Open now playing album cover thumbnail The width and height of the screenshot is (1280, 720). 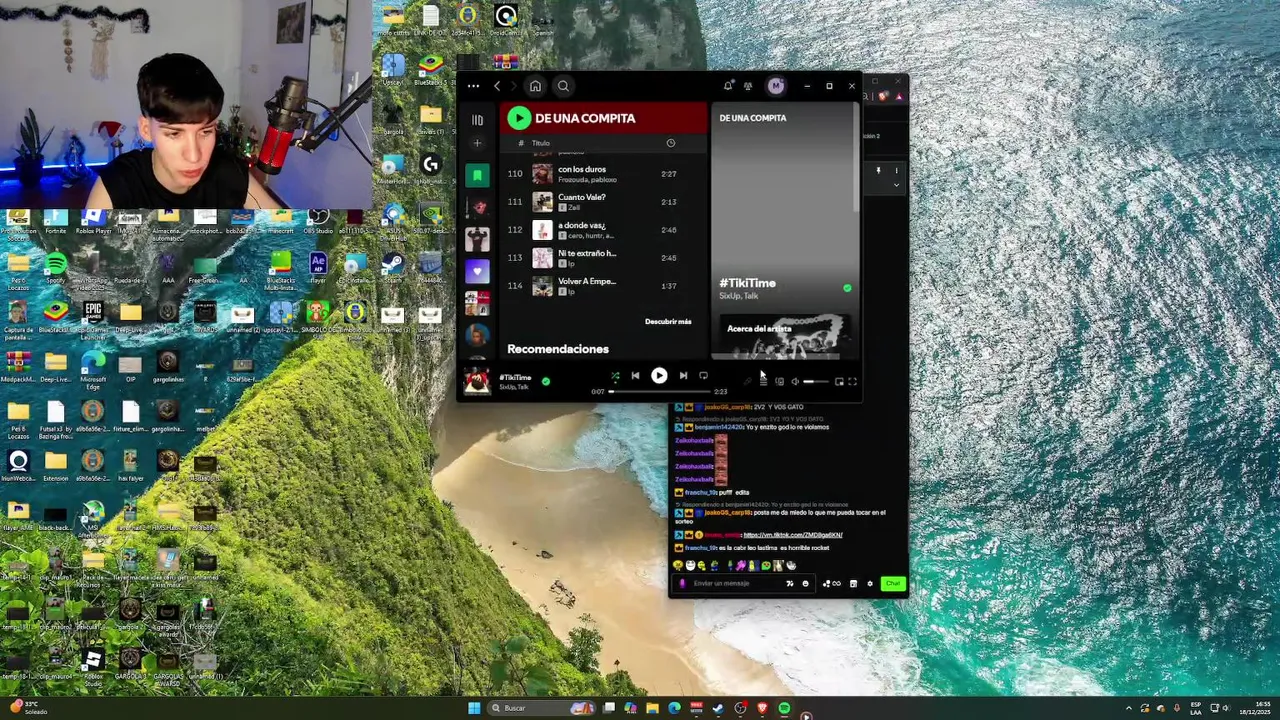tap(477, 381)
